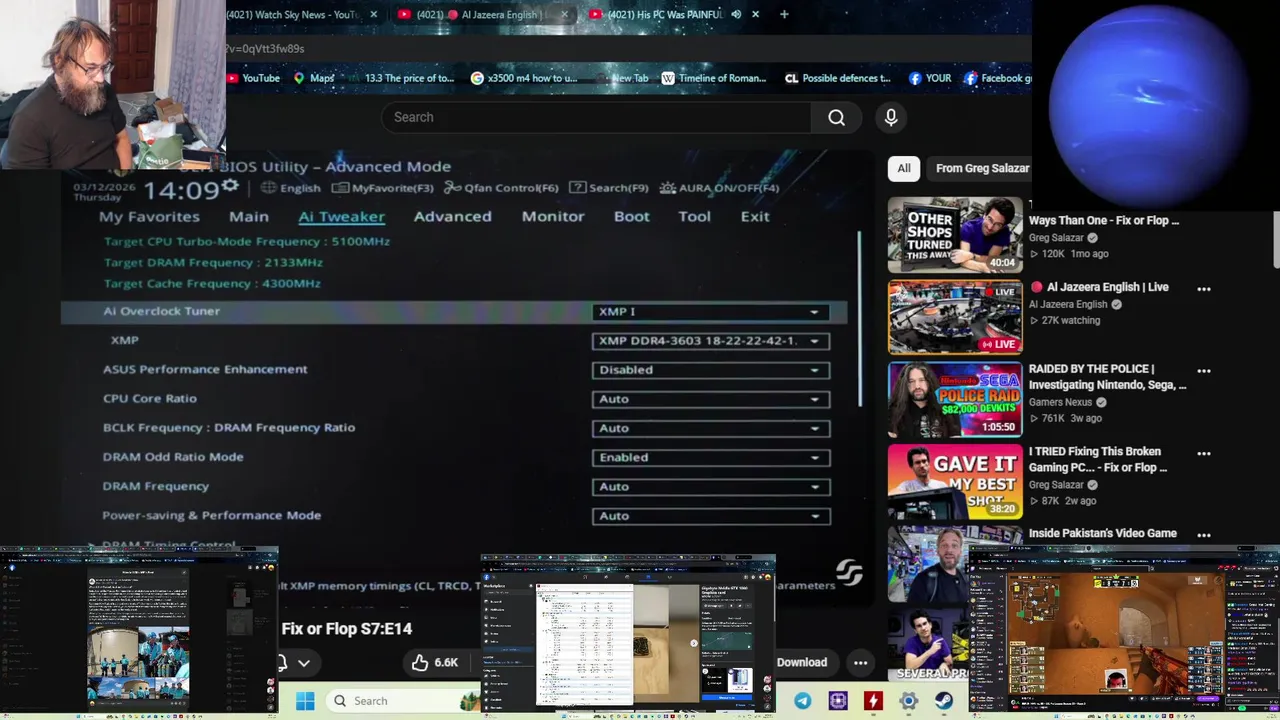Open the gear icon app in taskbar
This screenshot has height=720, width=1280.
point(908,701)
